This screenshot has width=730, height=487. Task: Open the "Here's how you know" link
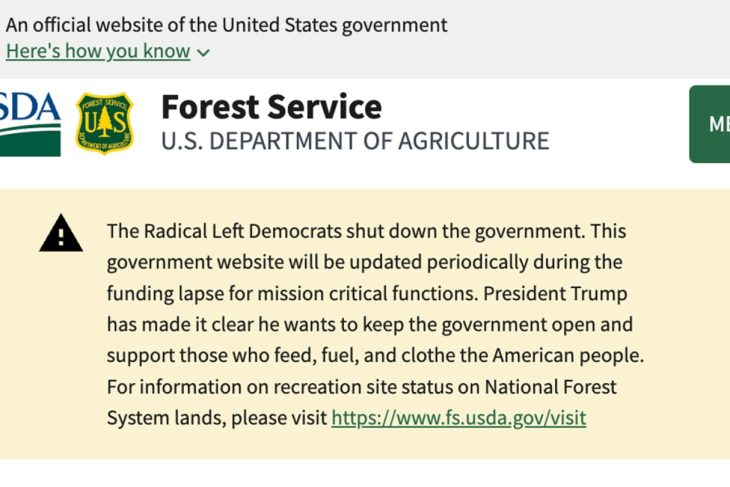[98, 51]
